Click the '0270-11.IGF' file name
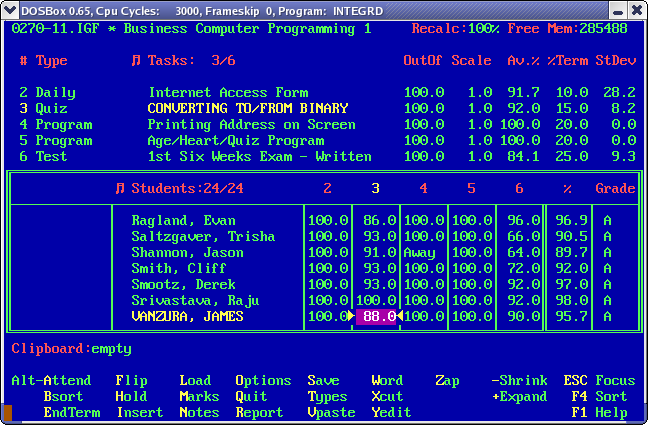The height and width of the screenshot is (425, 648). point(55,29)
